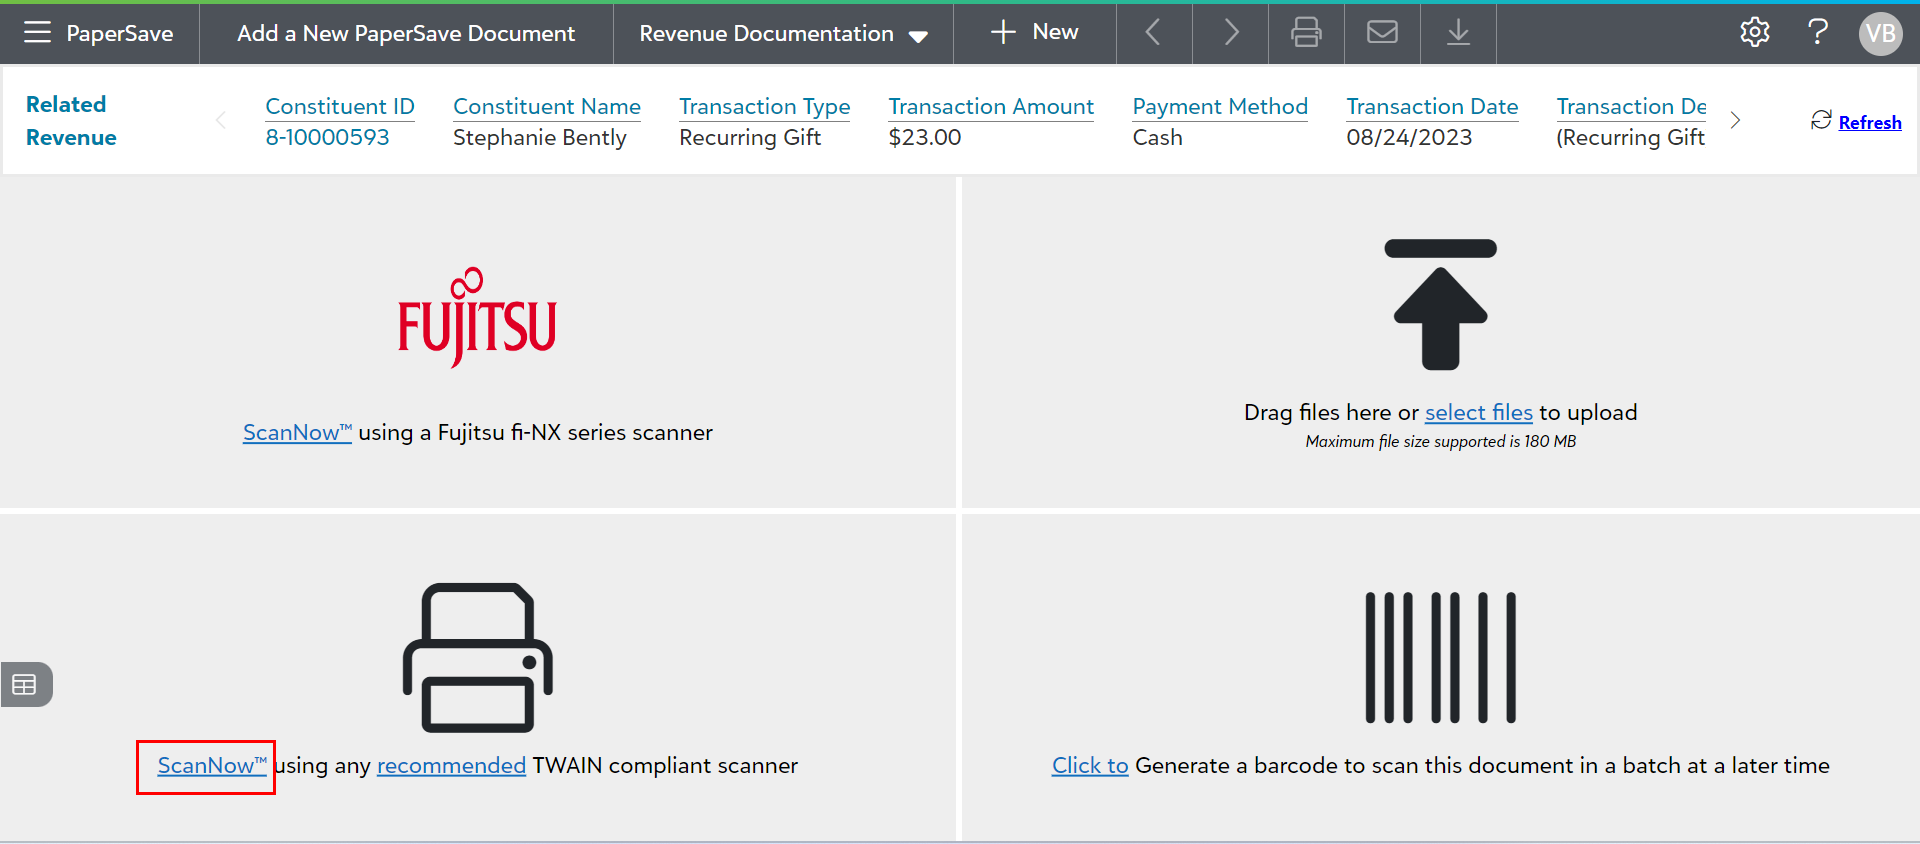Click the Transaction Date header
The height and width of the screenshot is (844, 1920).
pyautogui.click(x=1432, y=107)
